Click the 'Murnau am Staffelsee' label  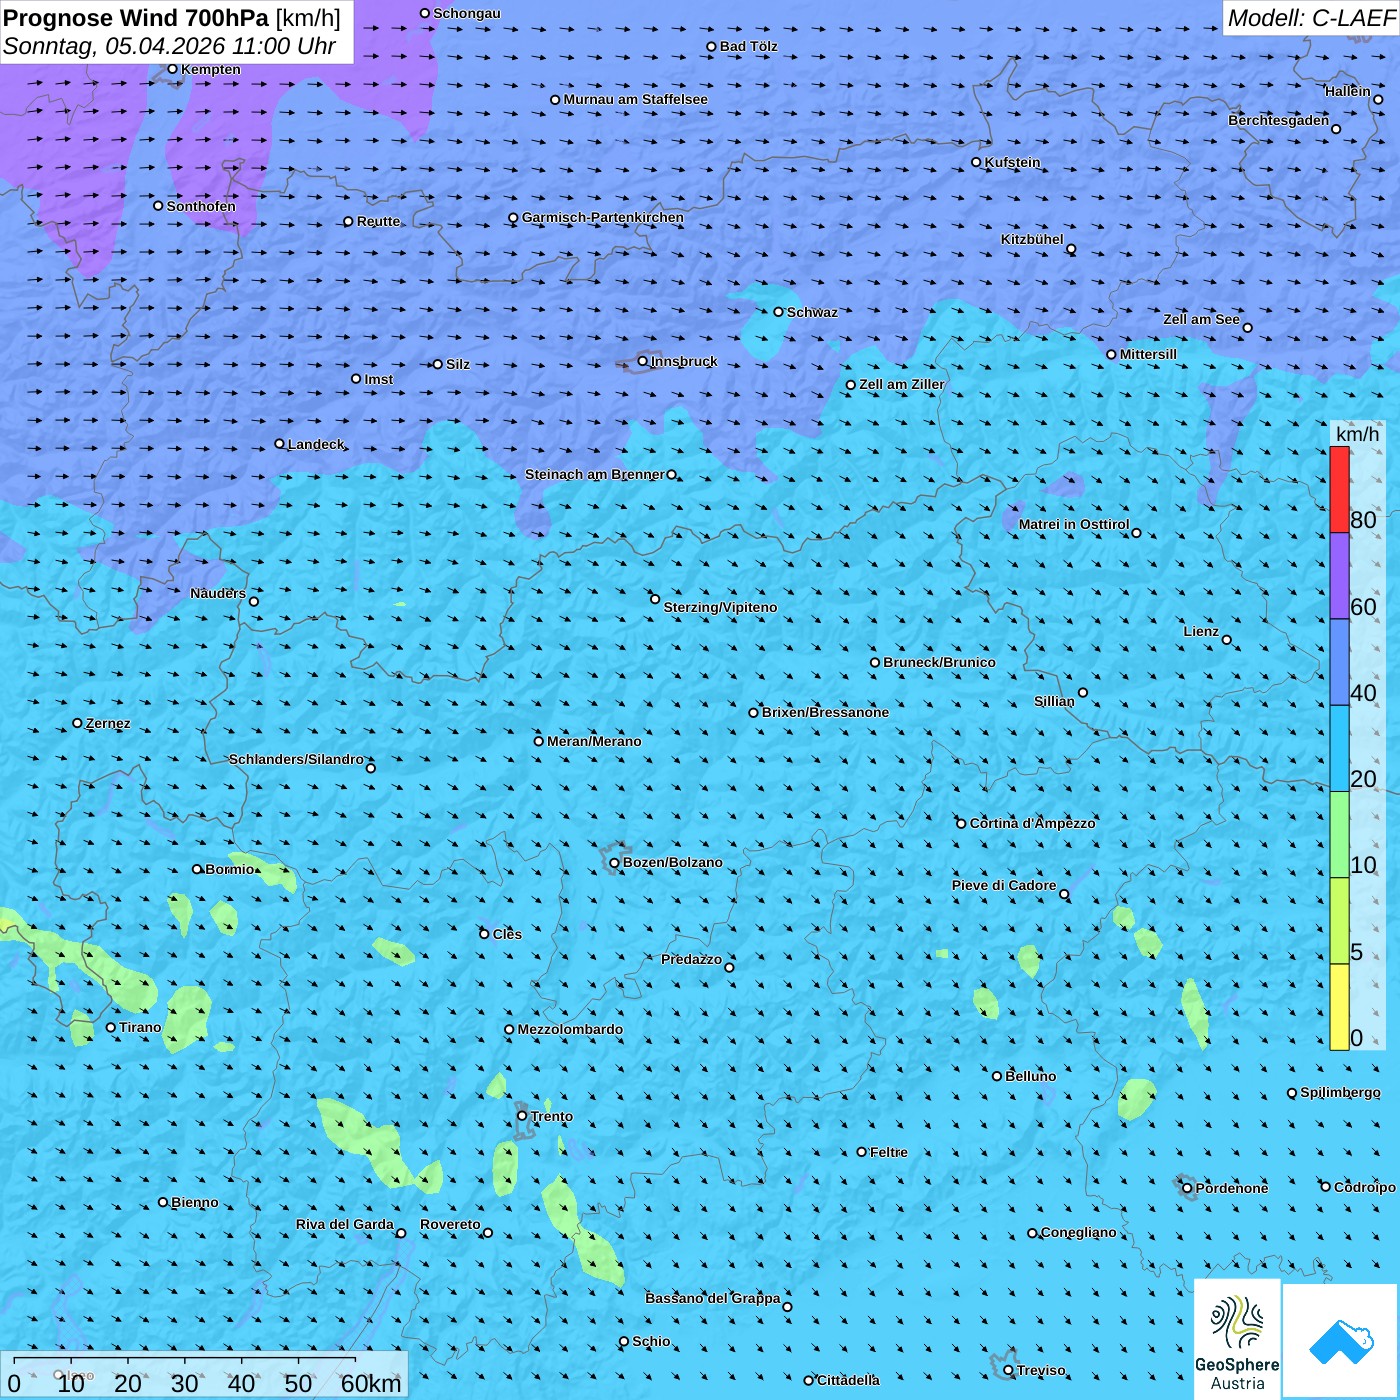(x=635, y=99)
